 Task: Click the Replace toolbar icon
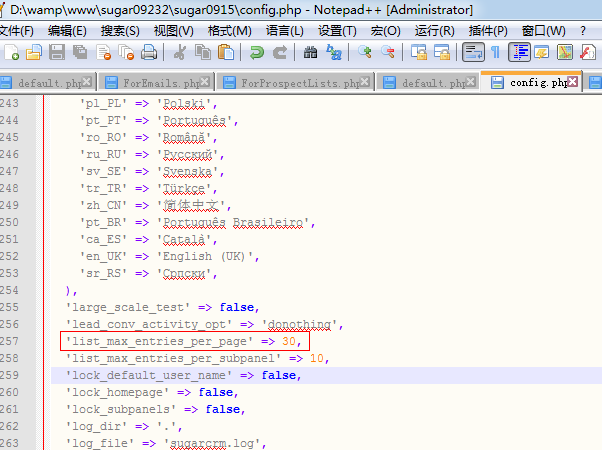tap(334, 52)
